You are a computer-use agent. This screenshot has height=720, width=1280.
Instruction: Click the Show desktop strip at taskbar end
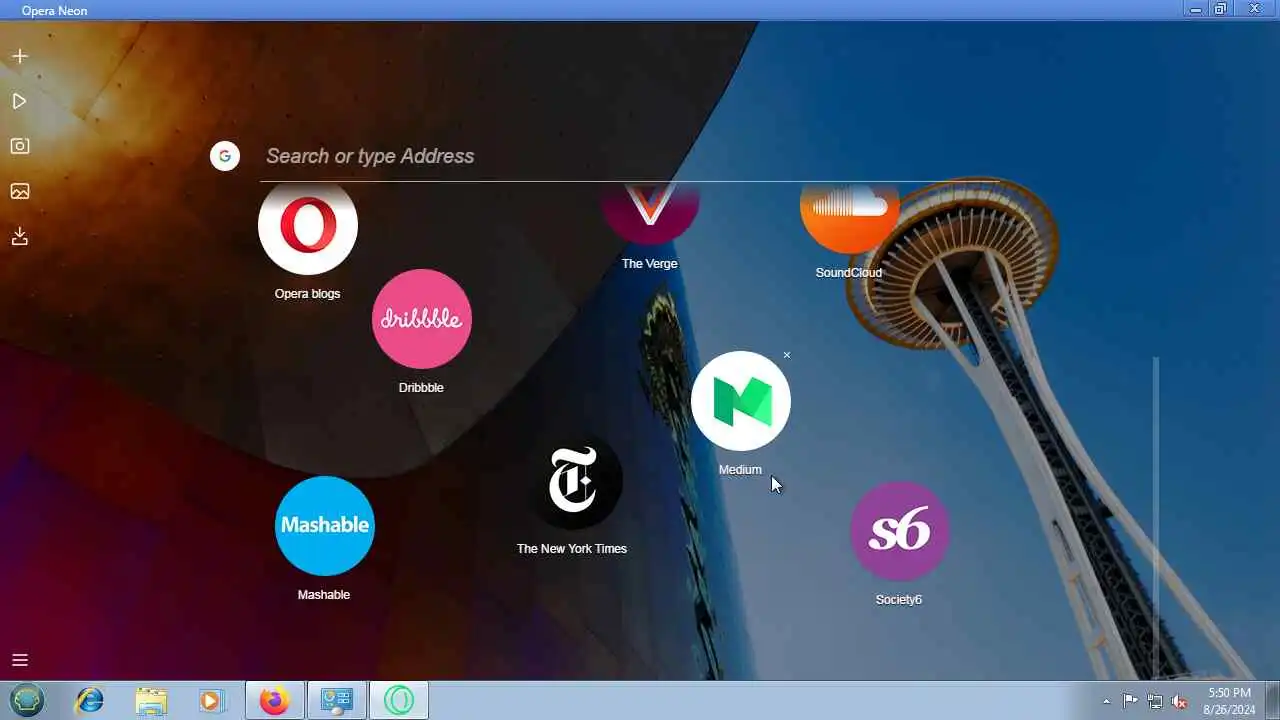[x=1272, y=700]
